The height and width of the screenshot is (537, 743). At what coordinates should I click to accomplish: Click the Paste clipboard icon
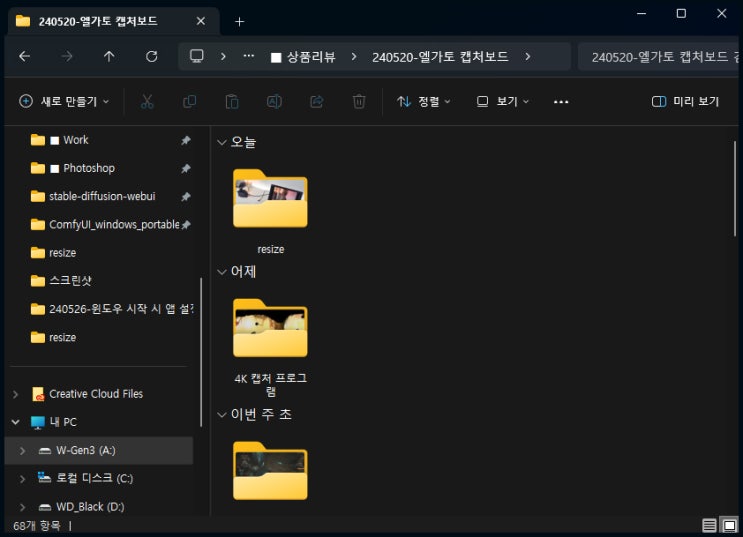click(232, 101)
